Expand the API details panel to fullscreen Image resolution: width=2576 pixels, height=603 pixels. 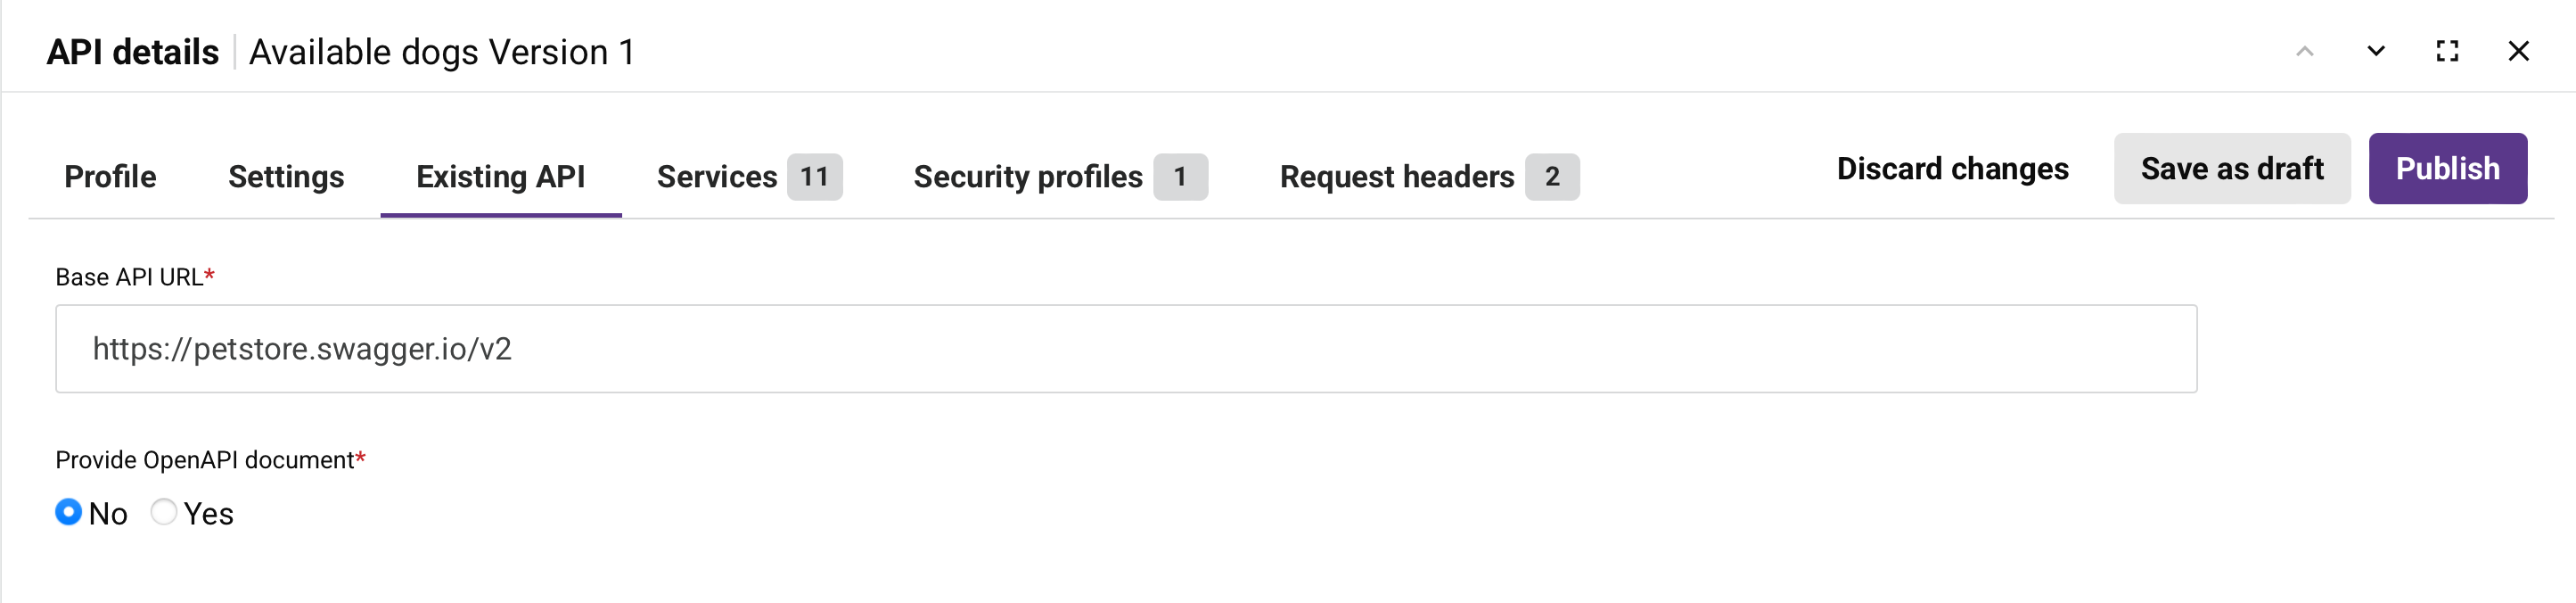click(2446, 51)
